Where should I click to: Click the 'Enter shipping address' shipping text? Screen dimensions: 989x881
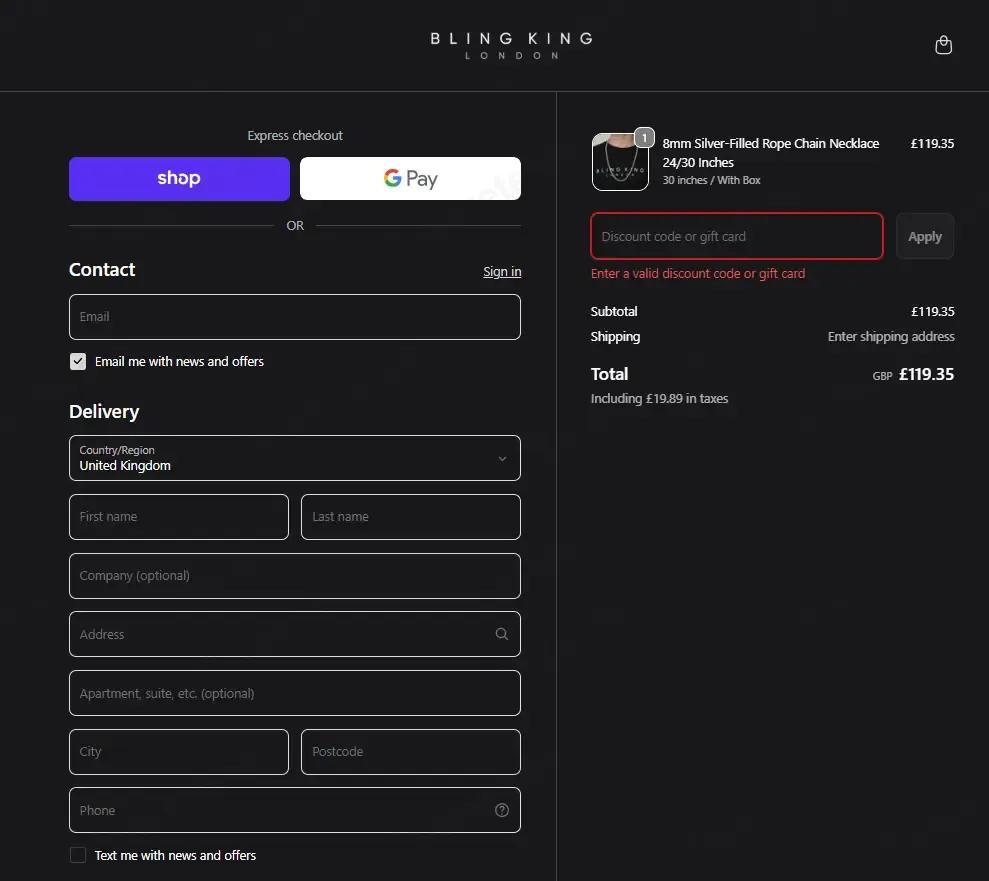891,336
